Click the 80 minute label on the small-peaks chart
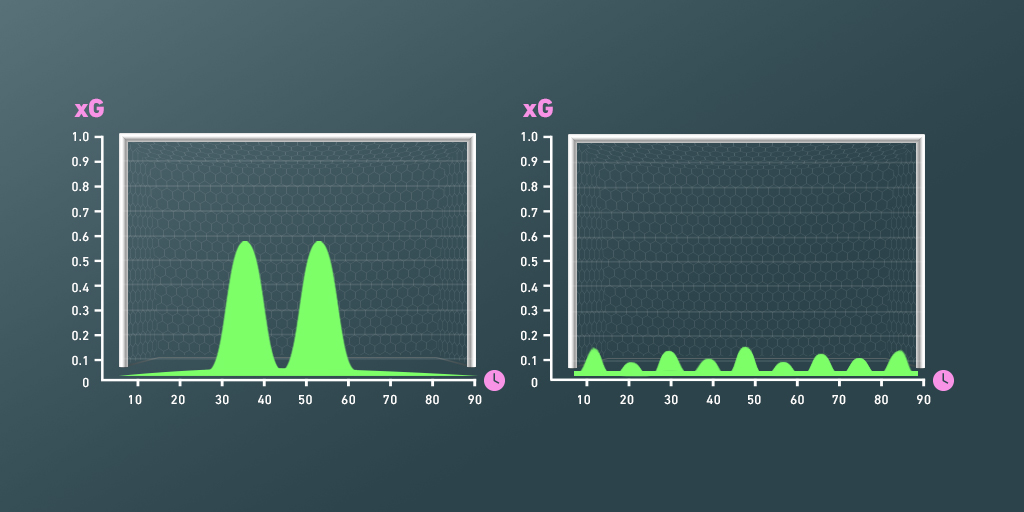Image resolution: width=1024 pixels, height=512 pixels. [880, 400]
